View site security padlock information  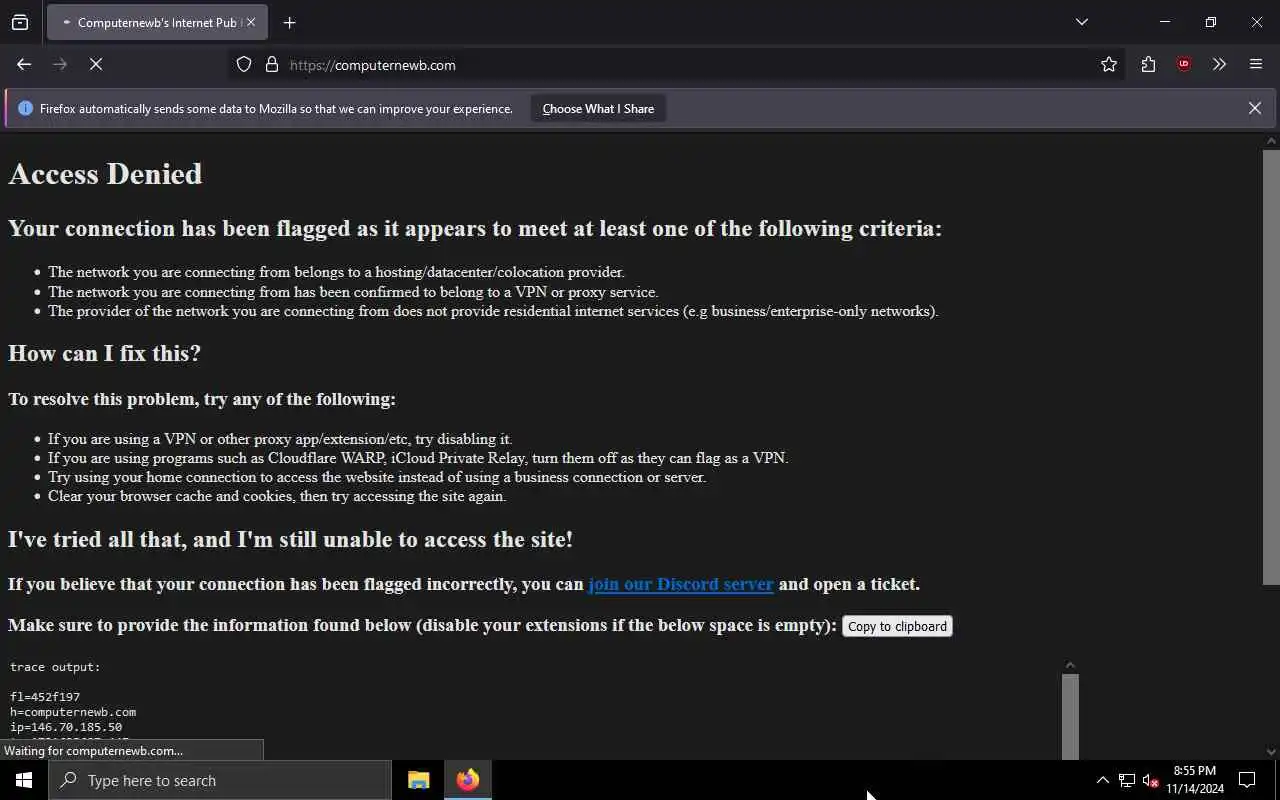[x=271, y=64]
